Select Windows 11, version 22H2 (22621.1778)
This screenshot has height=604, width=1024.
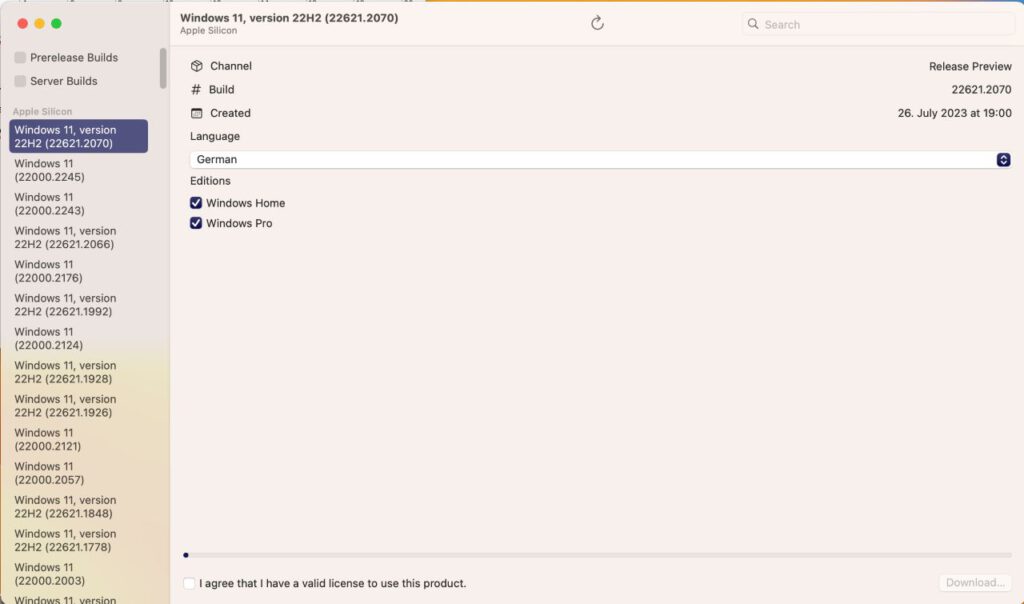78,540
